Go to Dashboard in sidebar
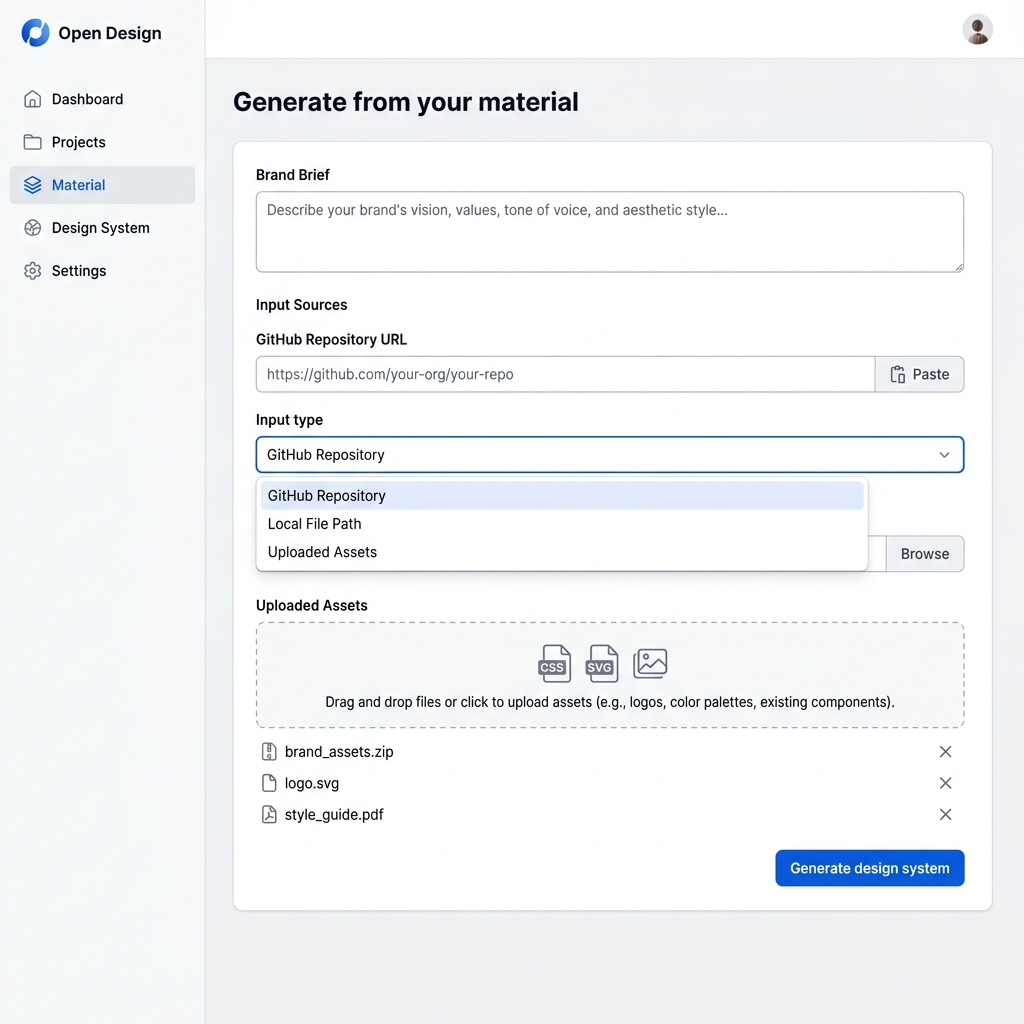1024x1024 pixels. 103,99
